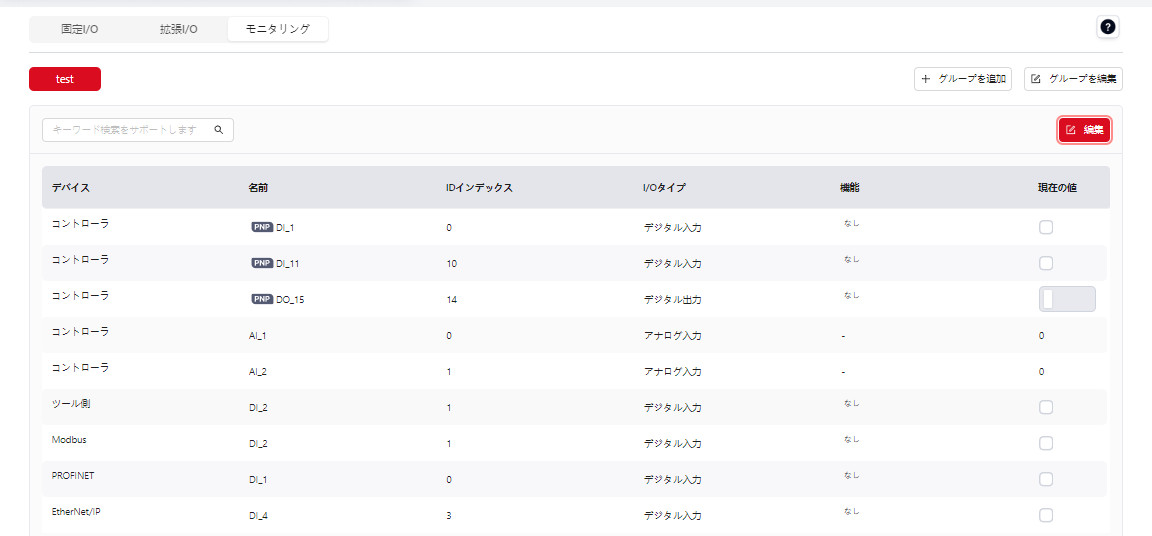Click the PNP badge next to DI_1
The image size is (1152, 536).
coord(261,227)
